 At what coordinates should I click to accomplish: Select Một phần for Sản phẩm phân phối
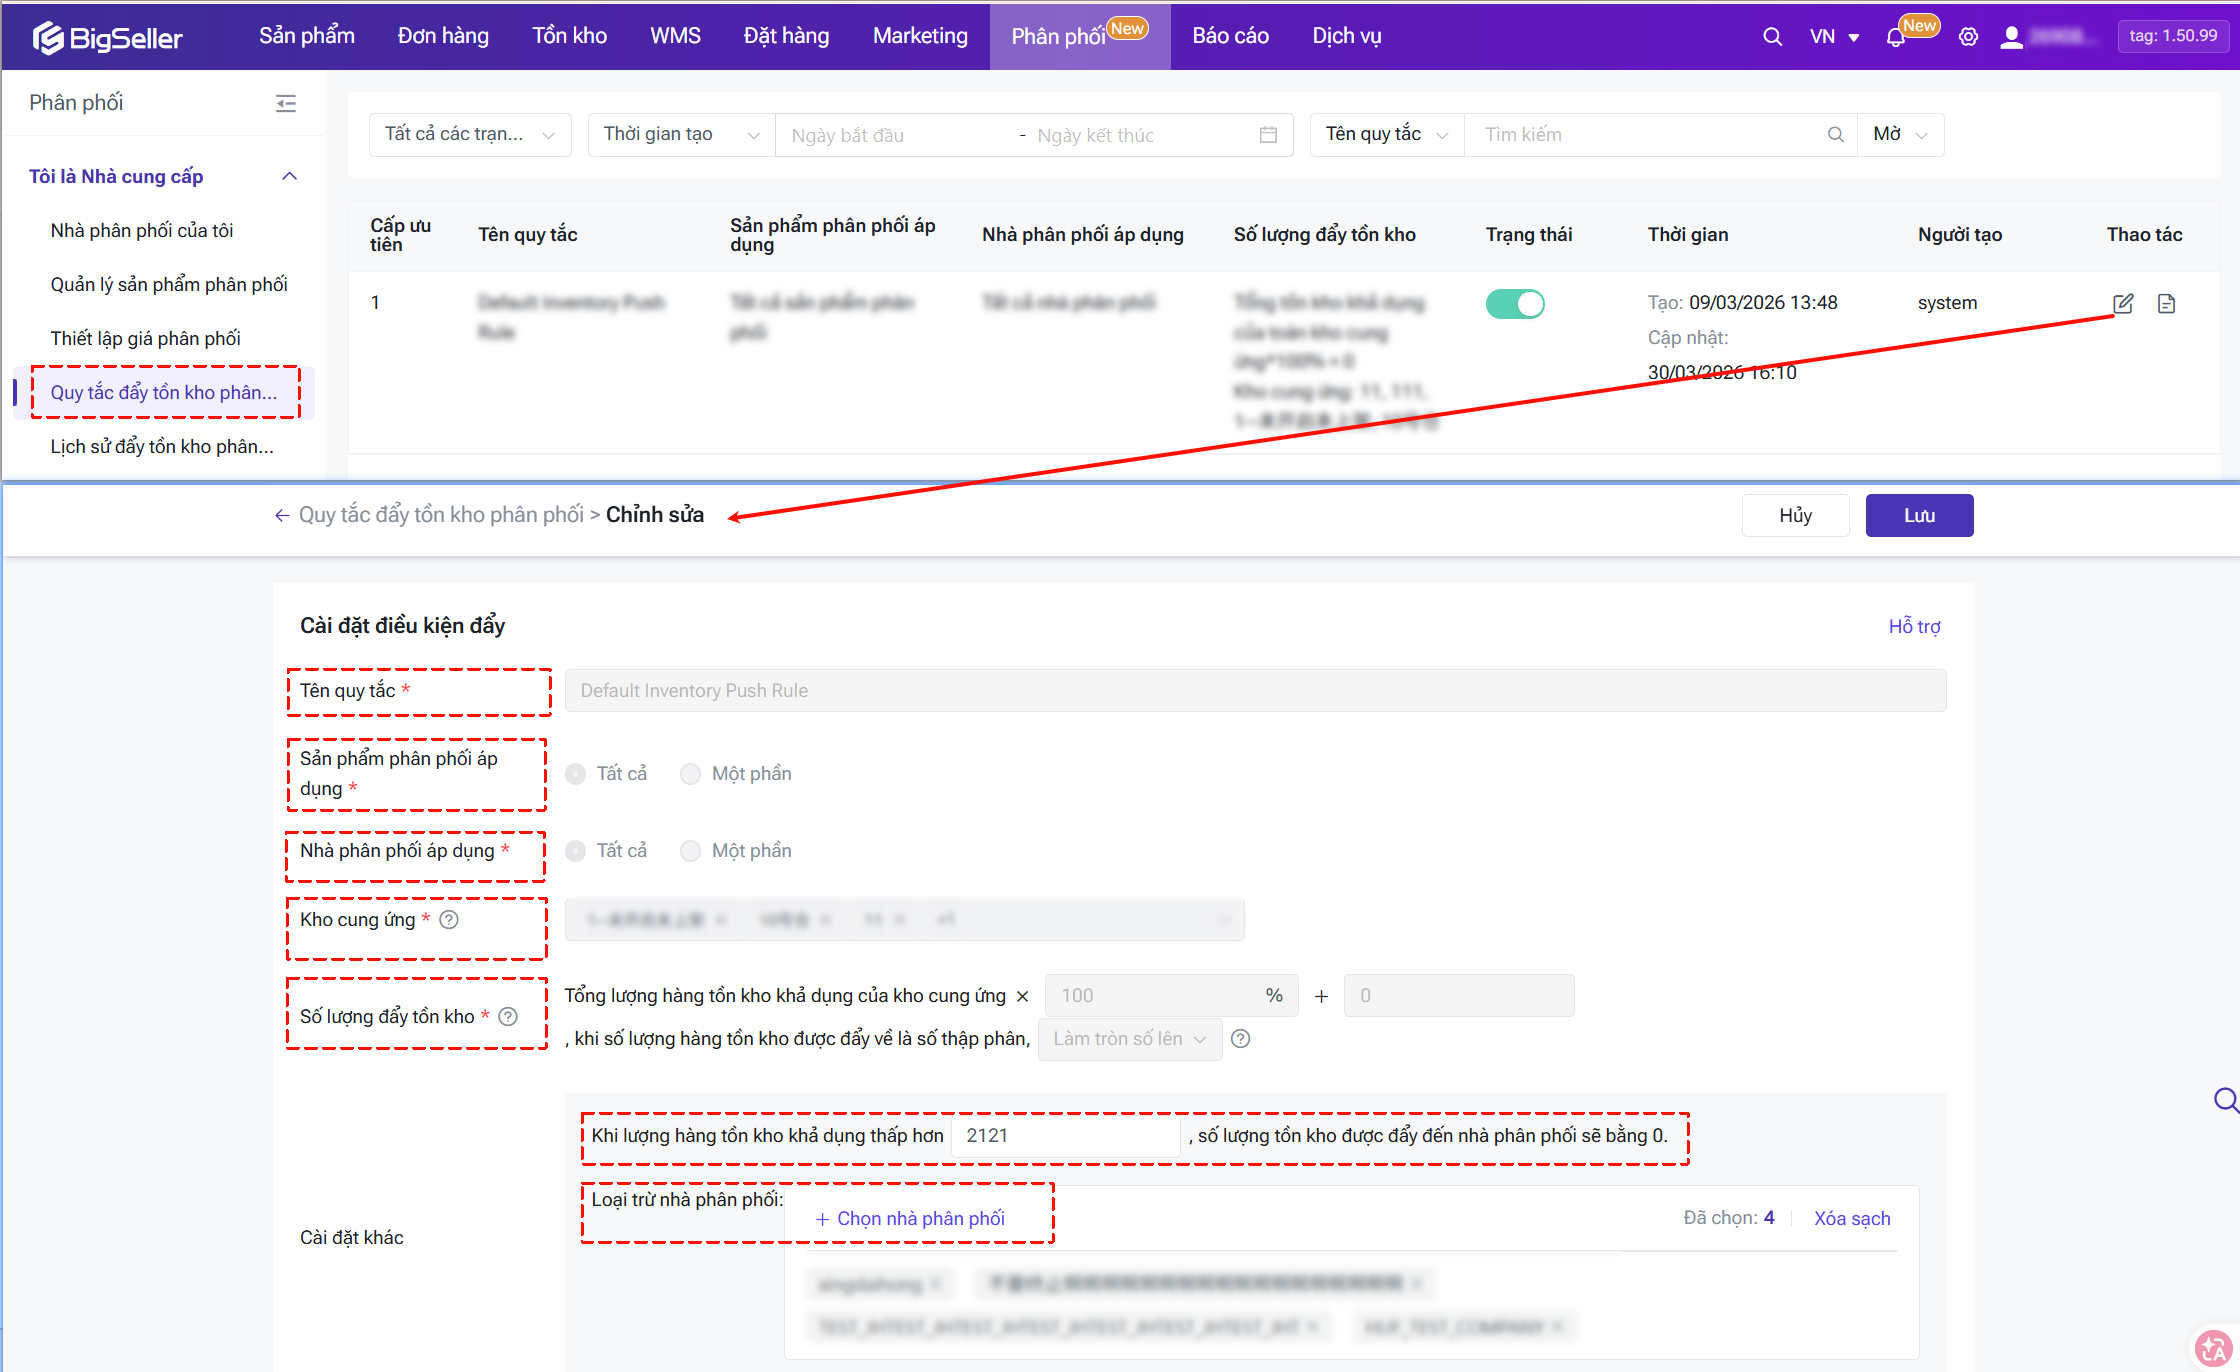pyautogui.click(x=690, y=774)
